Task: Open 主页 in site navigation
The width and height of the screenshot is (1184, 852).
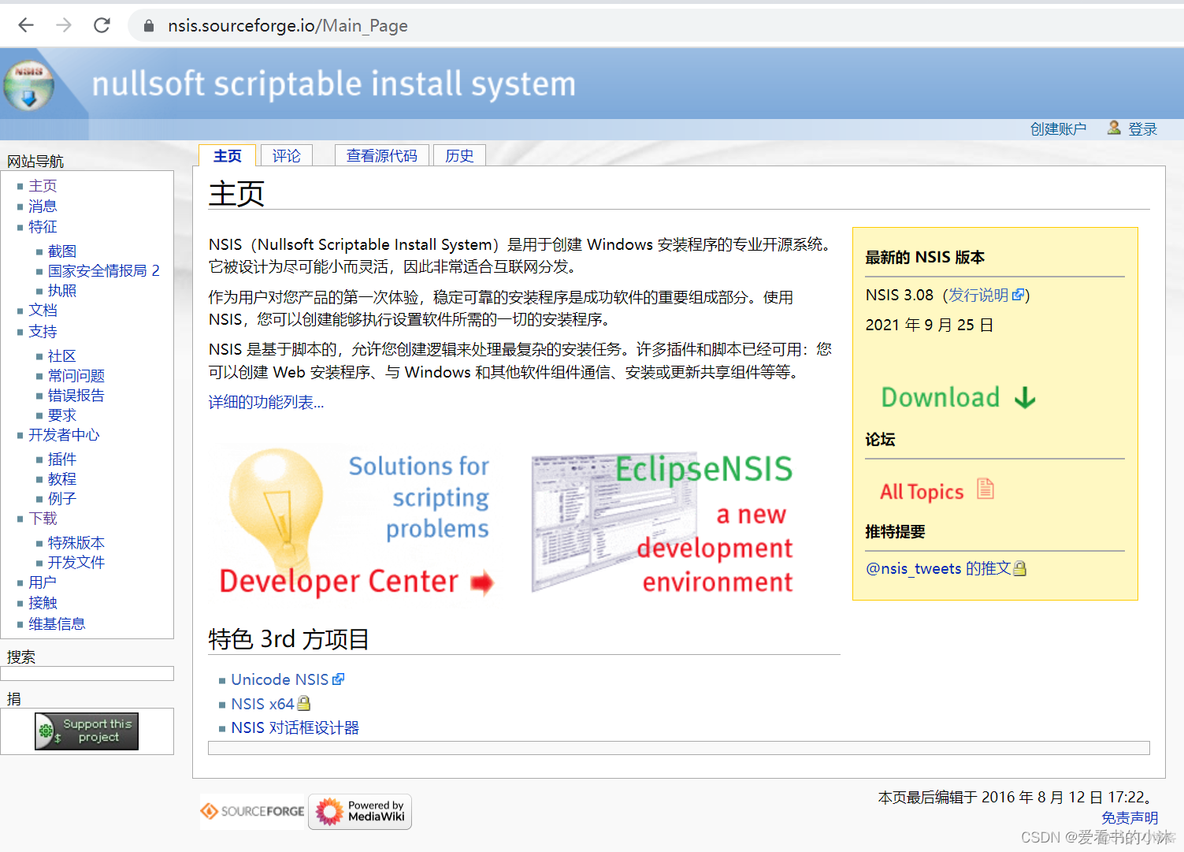Action: point(42,186)
